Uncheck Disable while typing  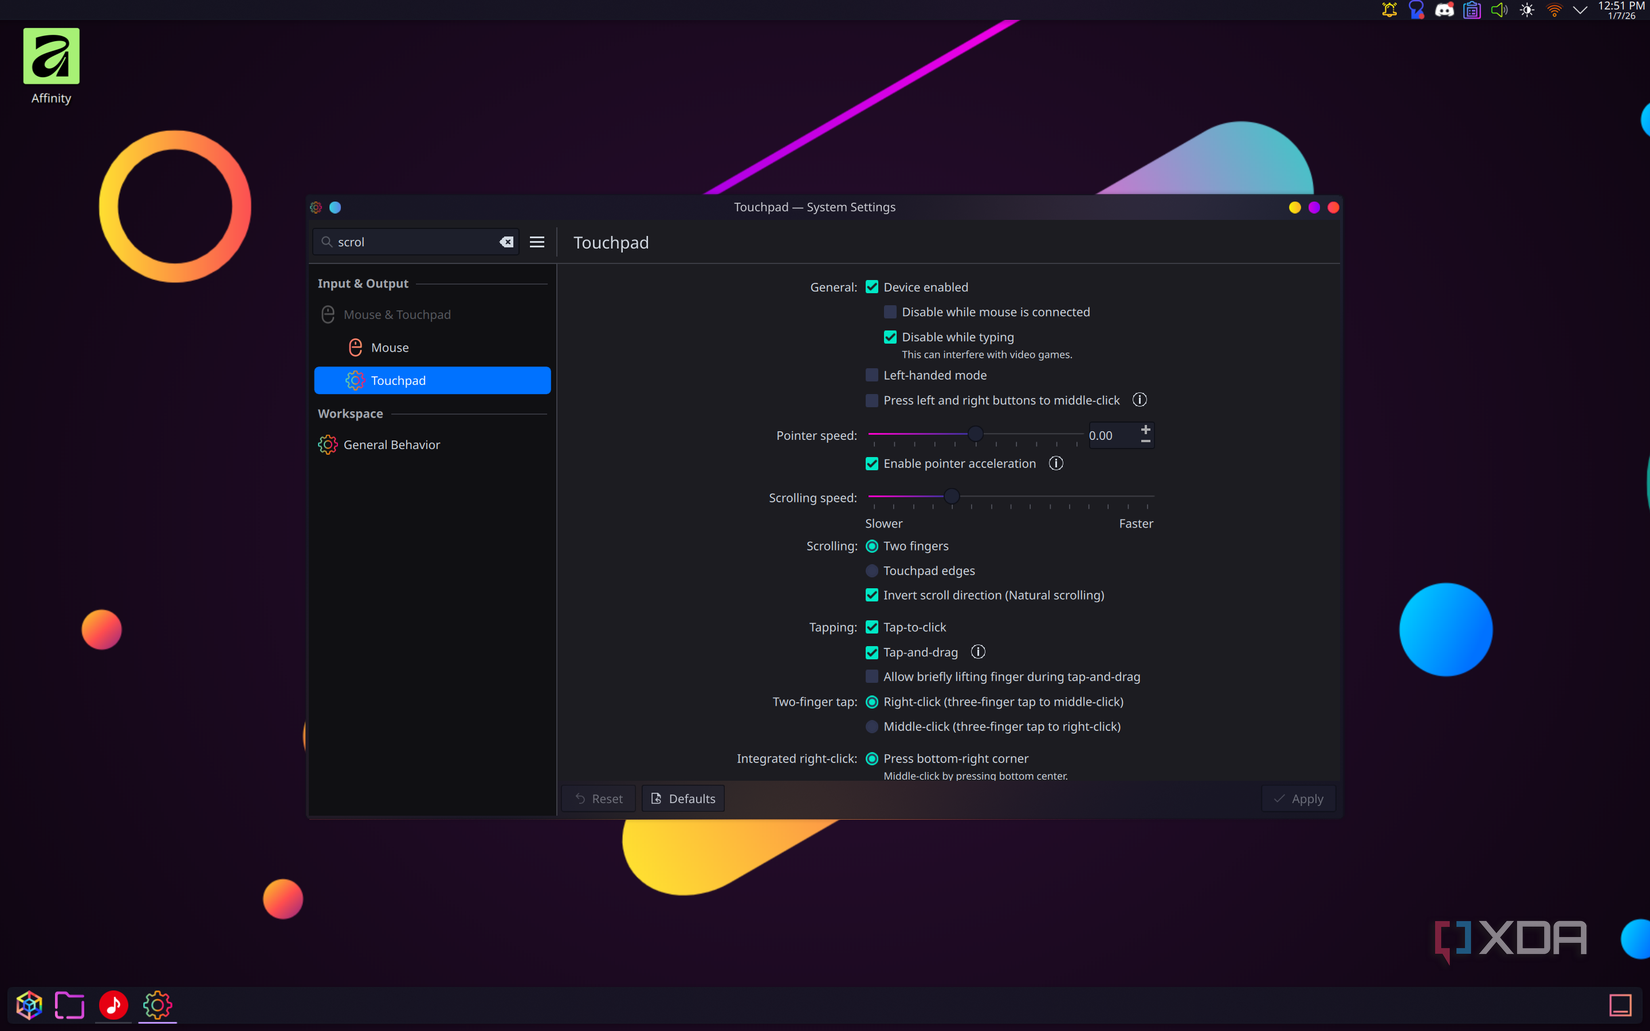tap(890, 337)
